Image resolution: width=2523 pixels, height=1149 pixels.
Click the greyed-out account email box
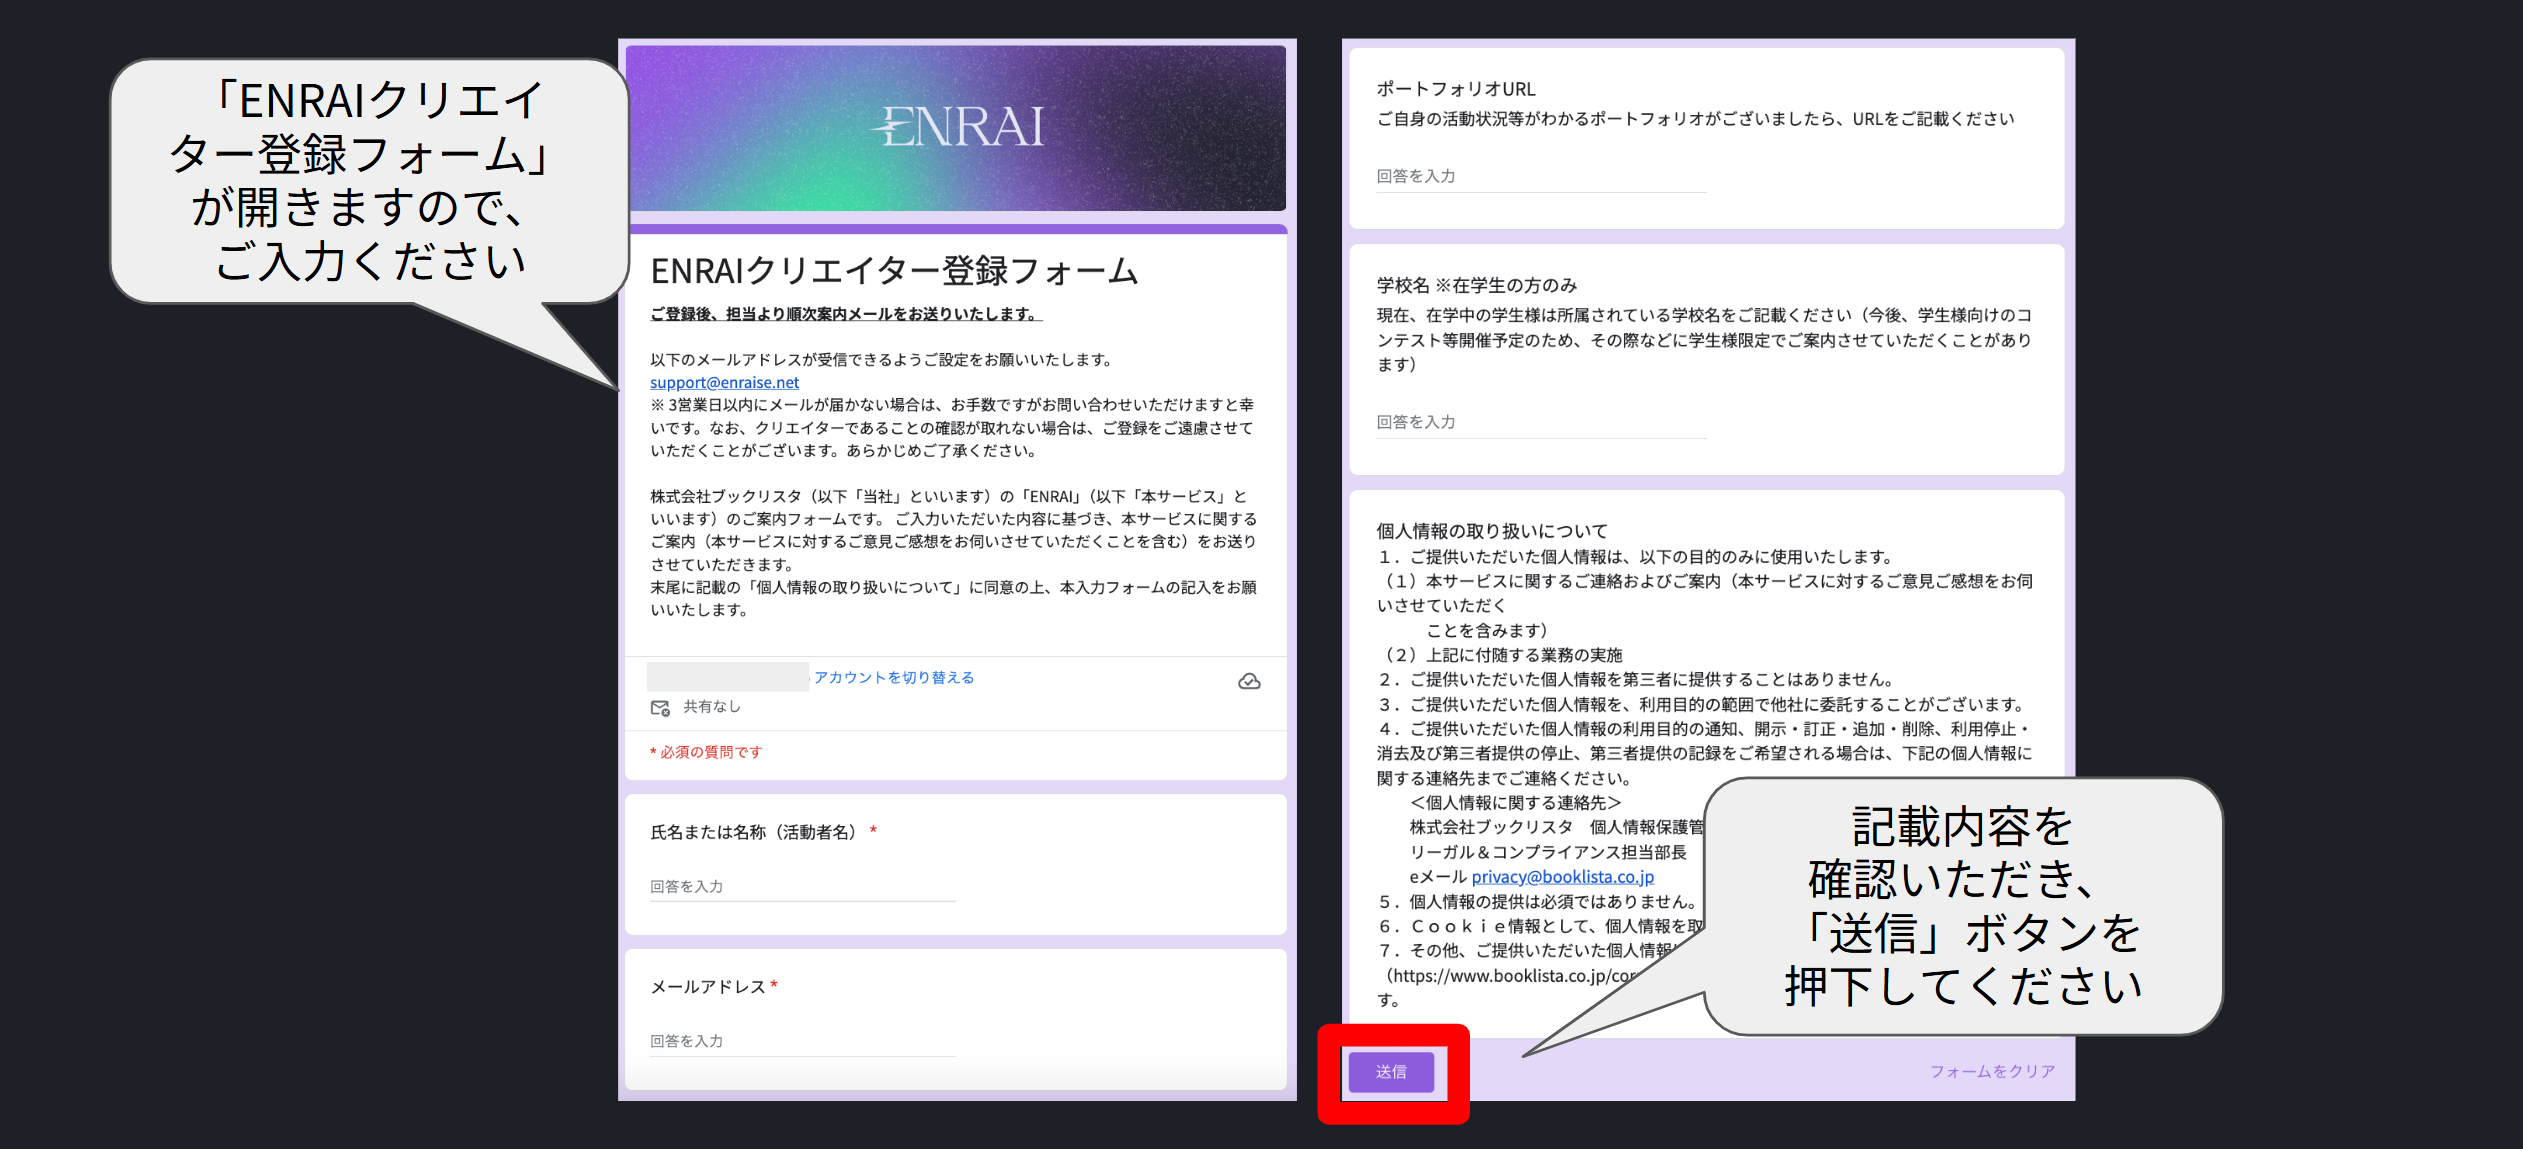tap(727, 677)
